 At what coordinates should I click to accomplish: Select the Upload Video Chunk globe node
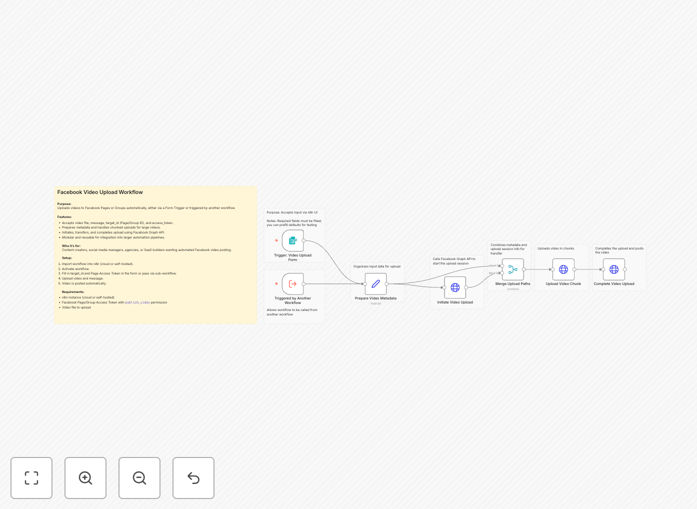[x=563, y=269]
